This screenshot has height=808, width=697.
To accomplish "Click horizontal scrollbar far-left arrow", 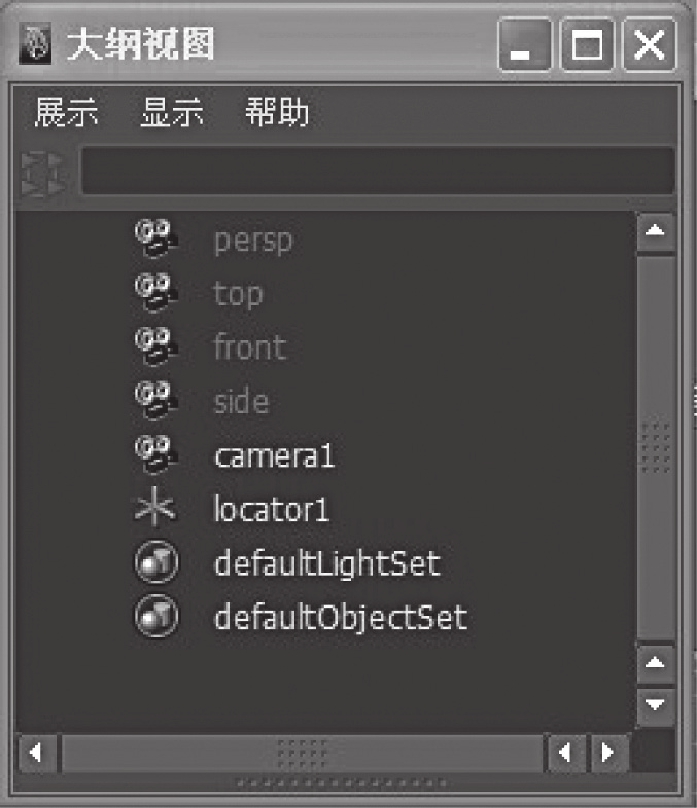I will (37, 753).
